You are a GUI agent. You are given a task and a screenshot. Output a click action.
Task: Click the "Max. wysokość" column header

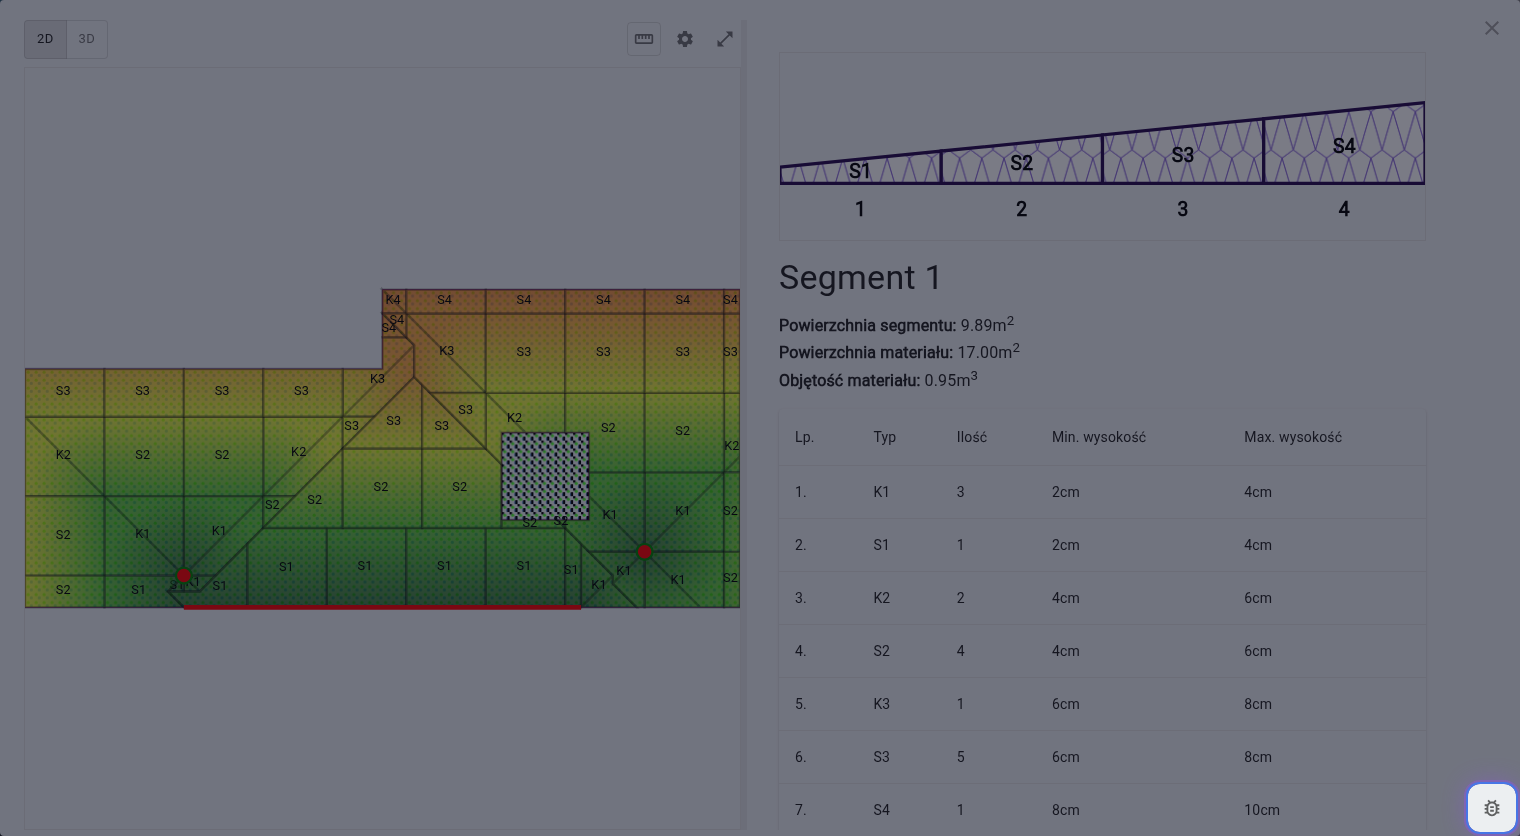[x=1293, y=437]
